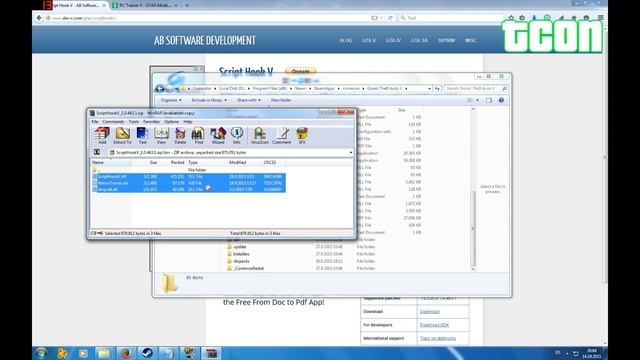Expand the WinRAR archive path dropdown

pyautogui.click(x=351, y=153)
